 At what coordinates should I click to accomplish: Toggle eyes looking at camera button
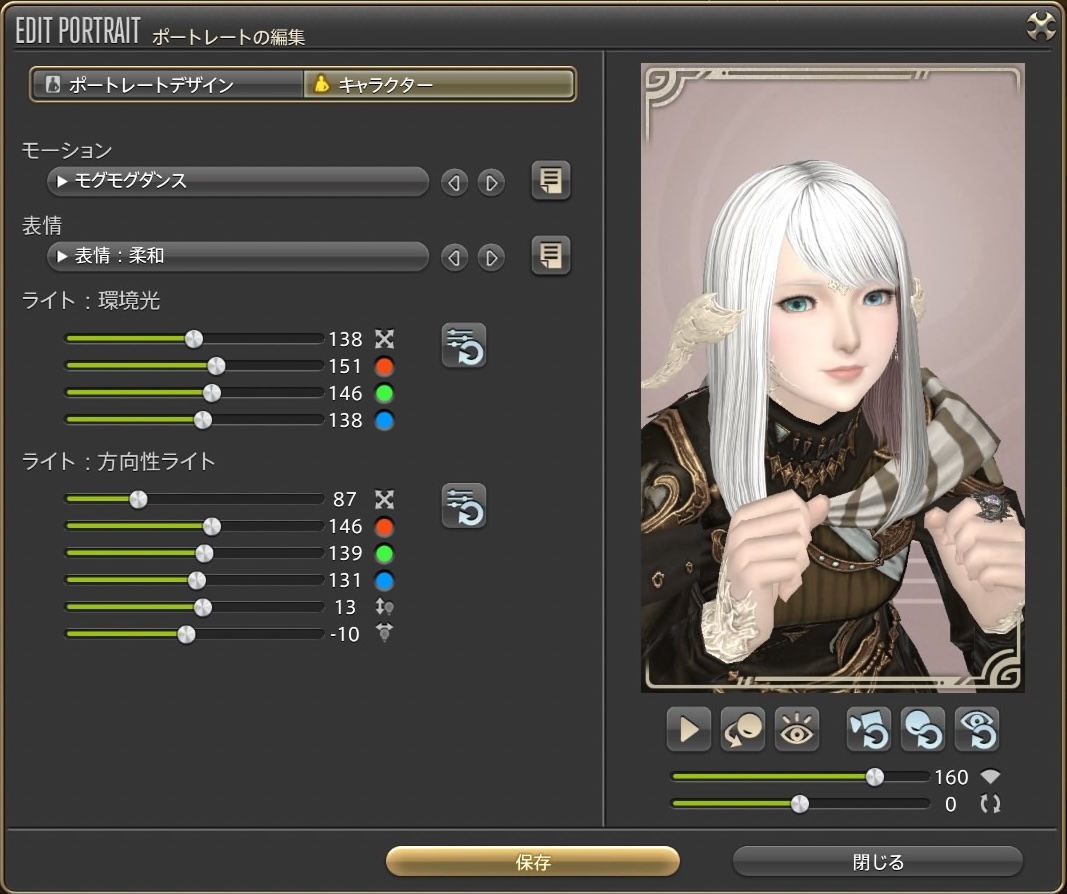(797, 730)
